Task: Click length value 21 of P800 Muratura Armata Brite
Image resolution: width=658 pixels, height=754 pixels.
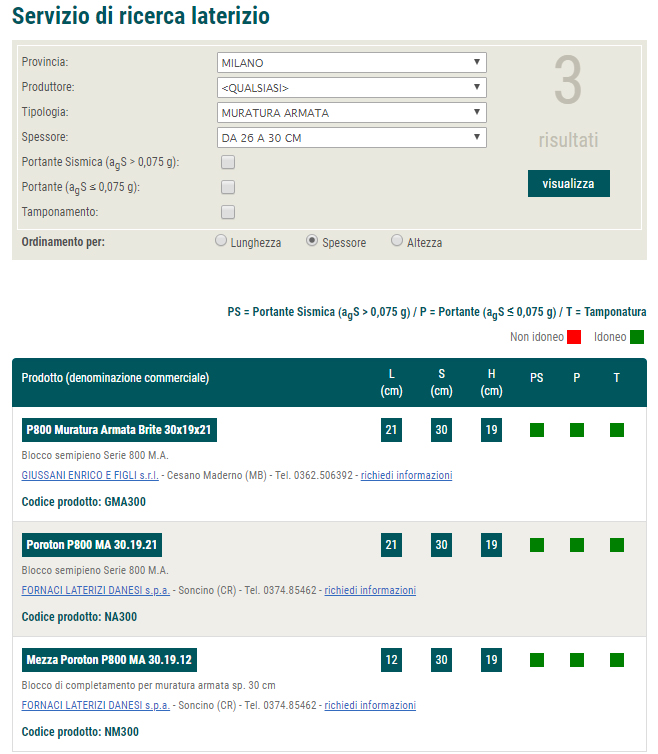Action: point(392,430)
